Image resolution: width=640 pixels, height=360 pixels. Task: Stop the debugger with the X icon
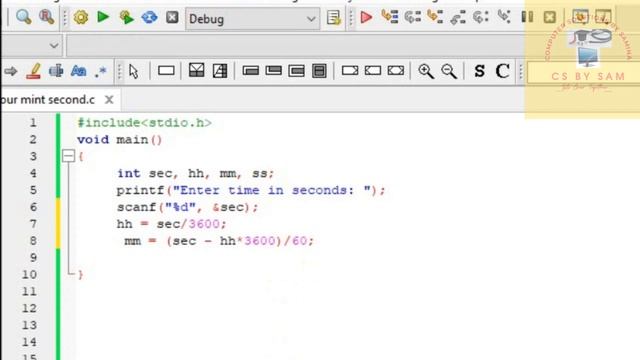click(x=550, y=17)
